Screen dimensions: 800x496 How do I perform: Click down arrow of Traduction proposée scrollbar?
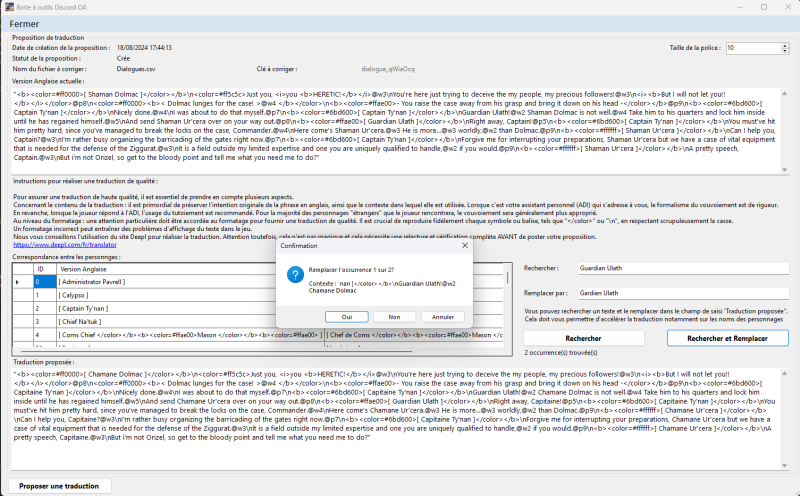click(785, 465)
